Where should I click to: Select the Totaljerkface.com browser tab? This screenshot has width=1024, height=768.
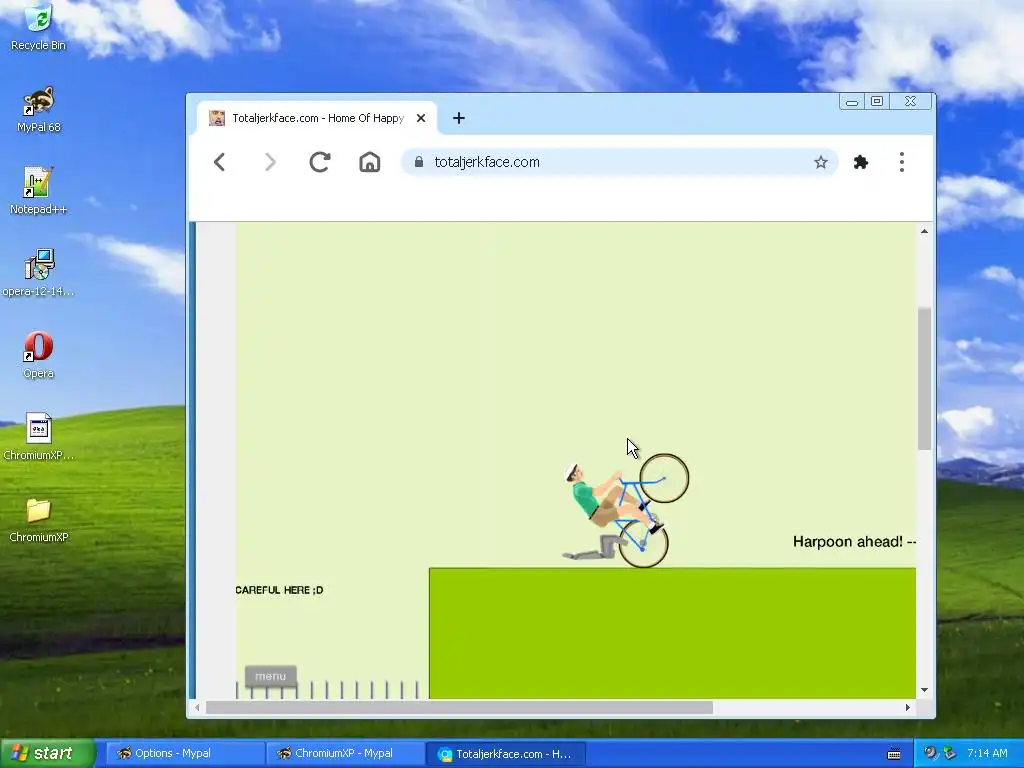pos(317,118)
